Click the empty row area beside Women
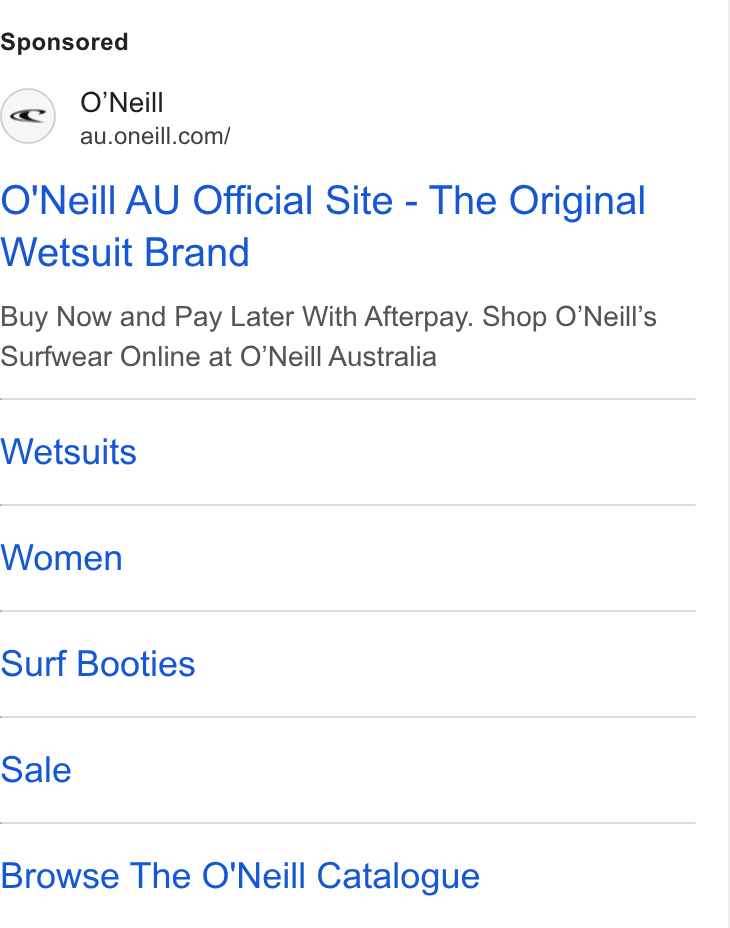 (409, 558)
